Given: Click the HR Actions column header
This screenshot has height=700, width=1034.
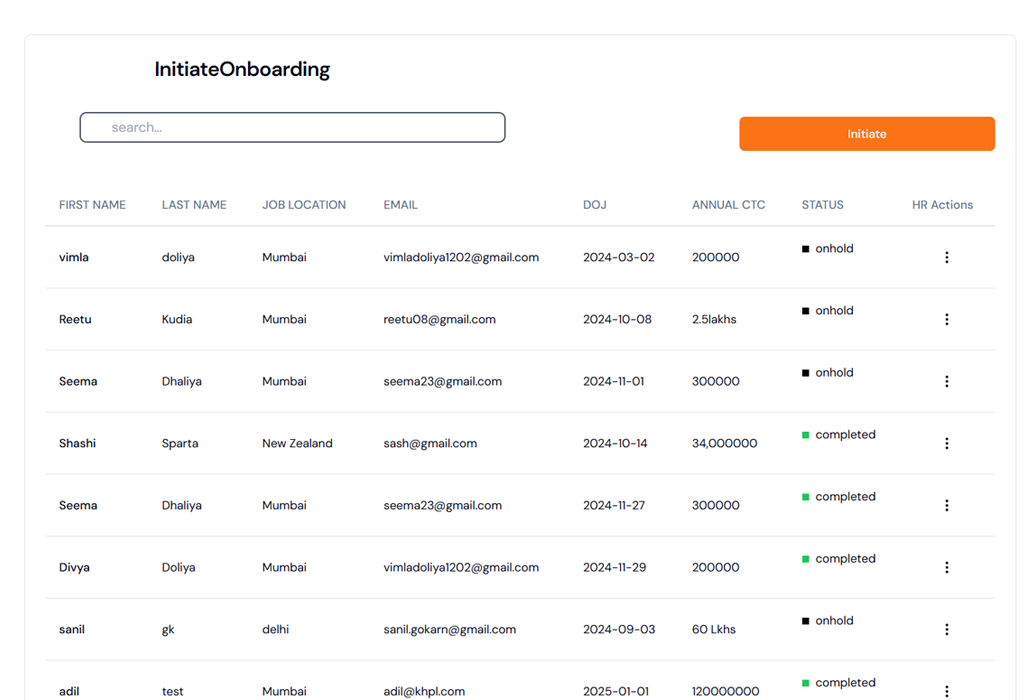Looking at the screenshot, I should click(942, 205).
